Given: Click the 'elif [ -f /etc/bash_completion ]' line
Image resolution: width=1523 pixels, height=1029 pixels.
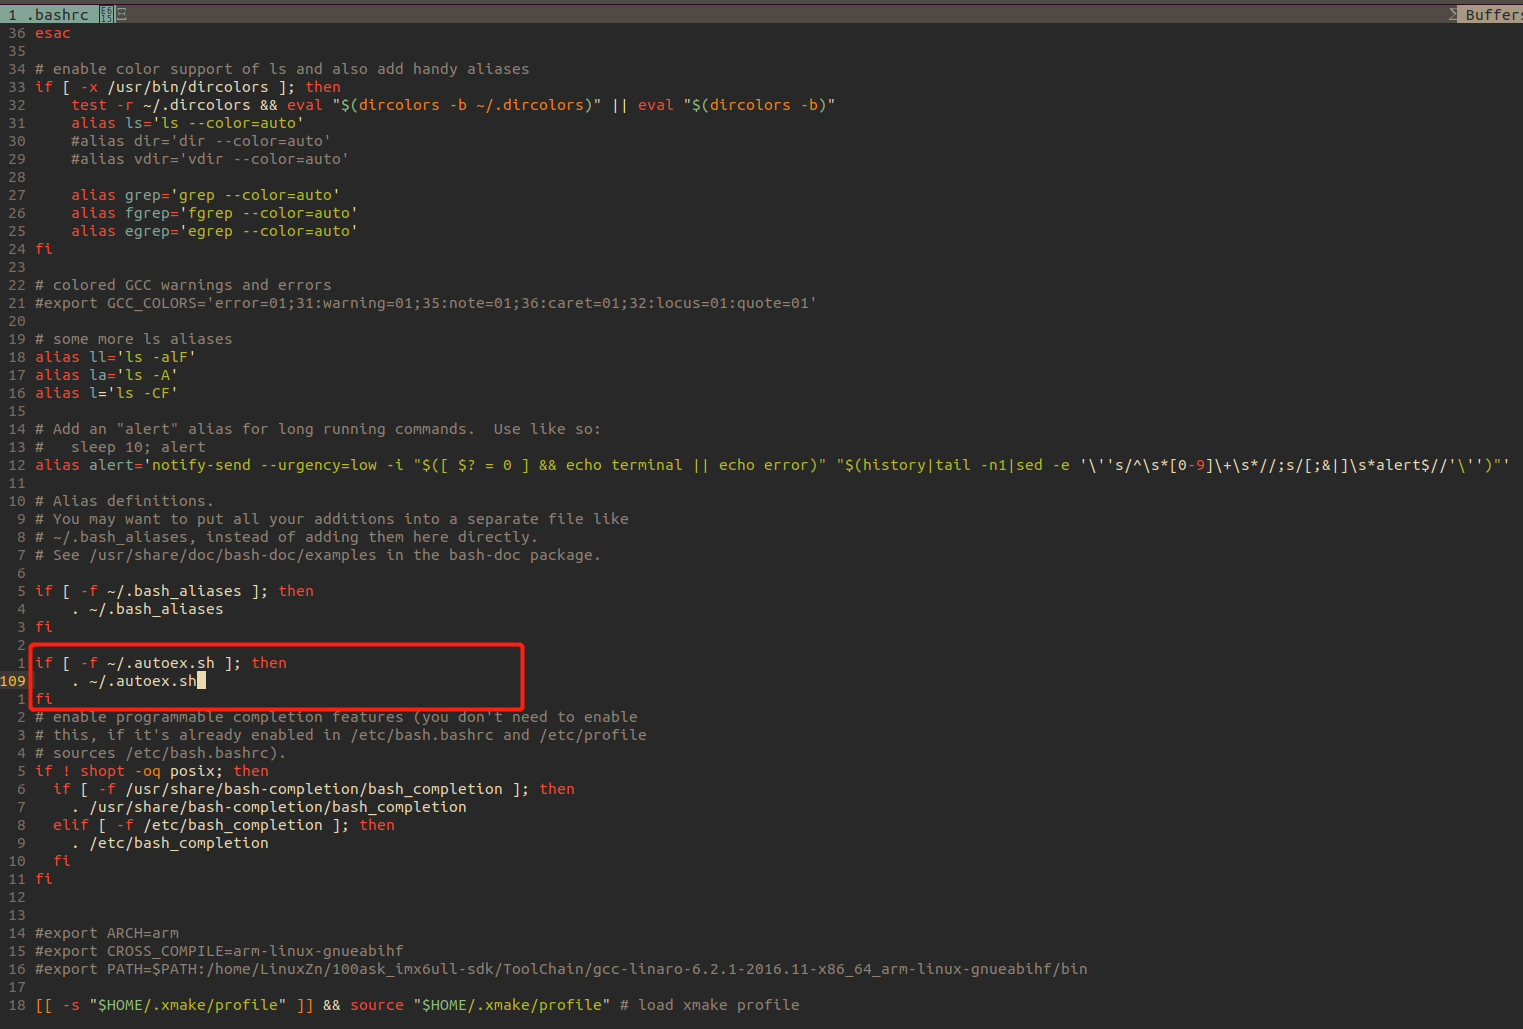Looking at the screenshot, I should (x=224, y=825).
